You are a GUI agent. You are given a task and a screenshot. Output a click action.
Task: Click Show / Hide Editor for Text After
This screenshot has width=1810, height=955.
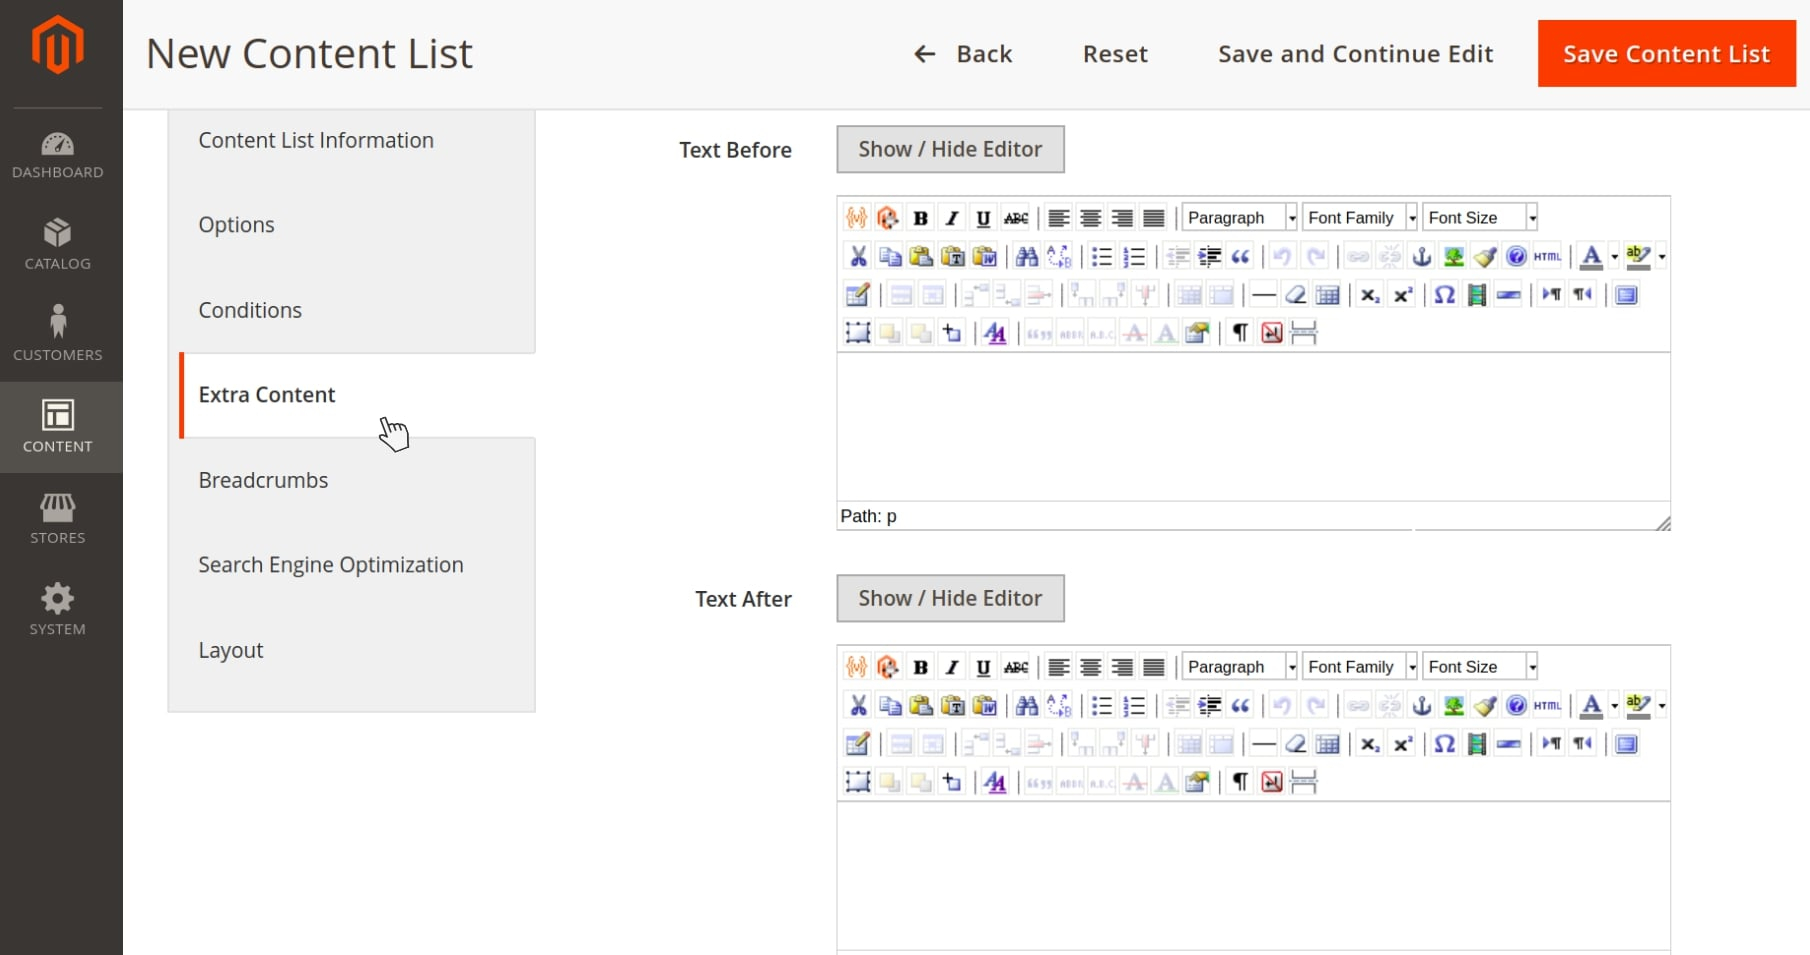pyautogui.click(x=950, y=598)
